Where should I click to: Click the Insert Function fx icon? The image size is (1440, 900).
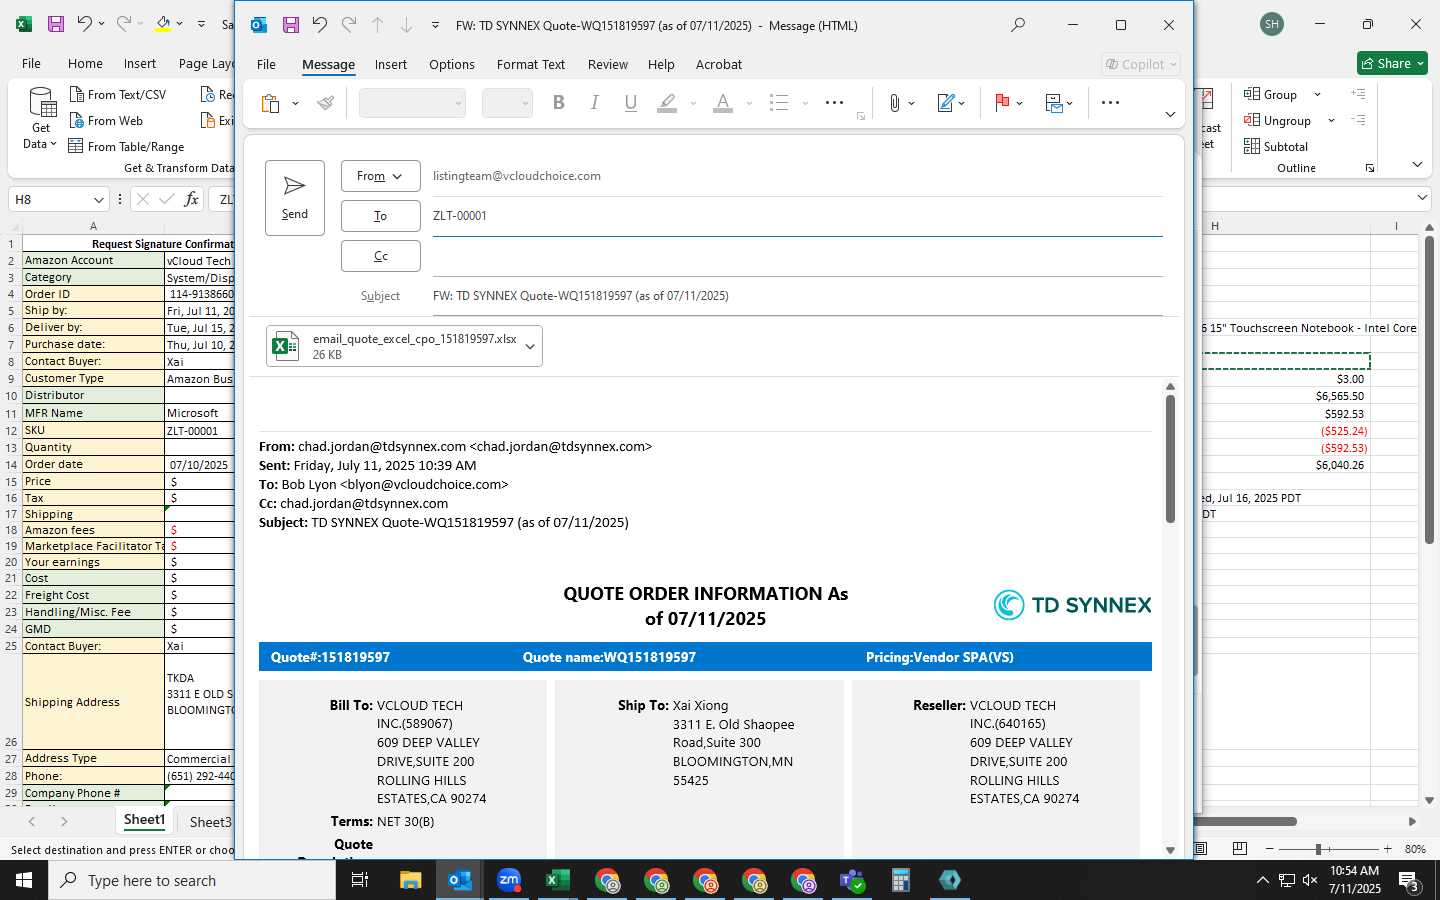(191, 199)
